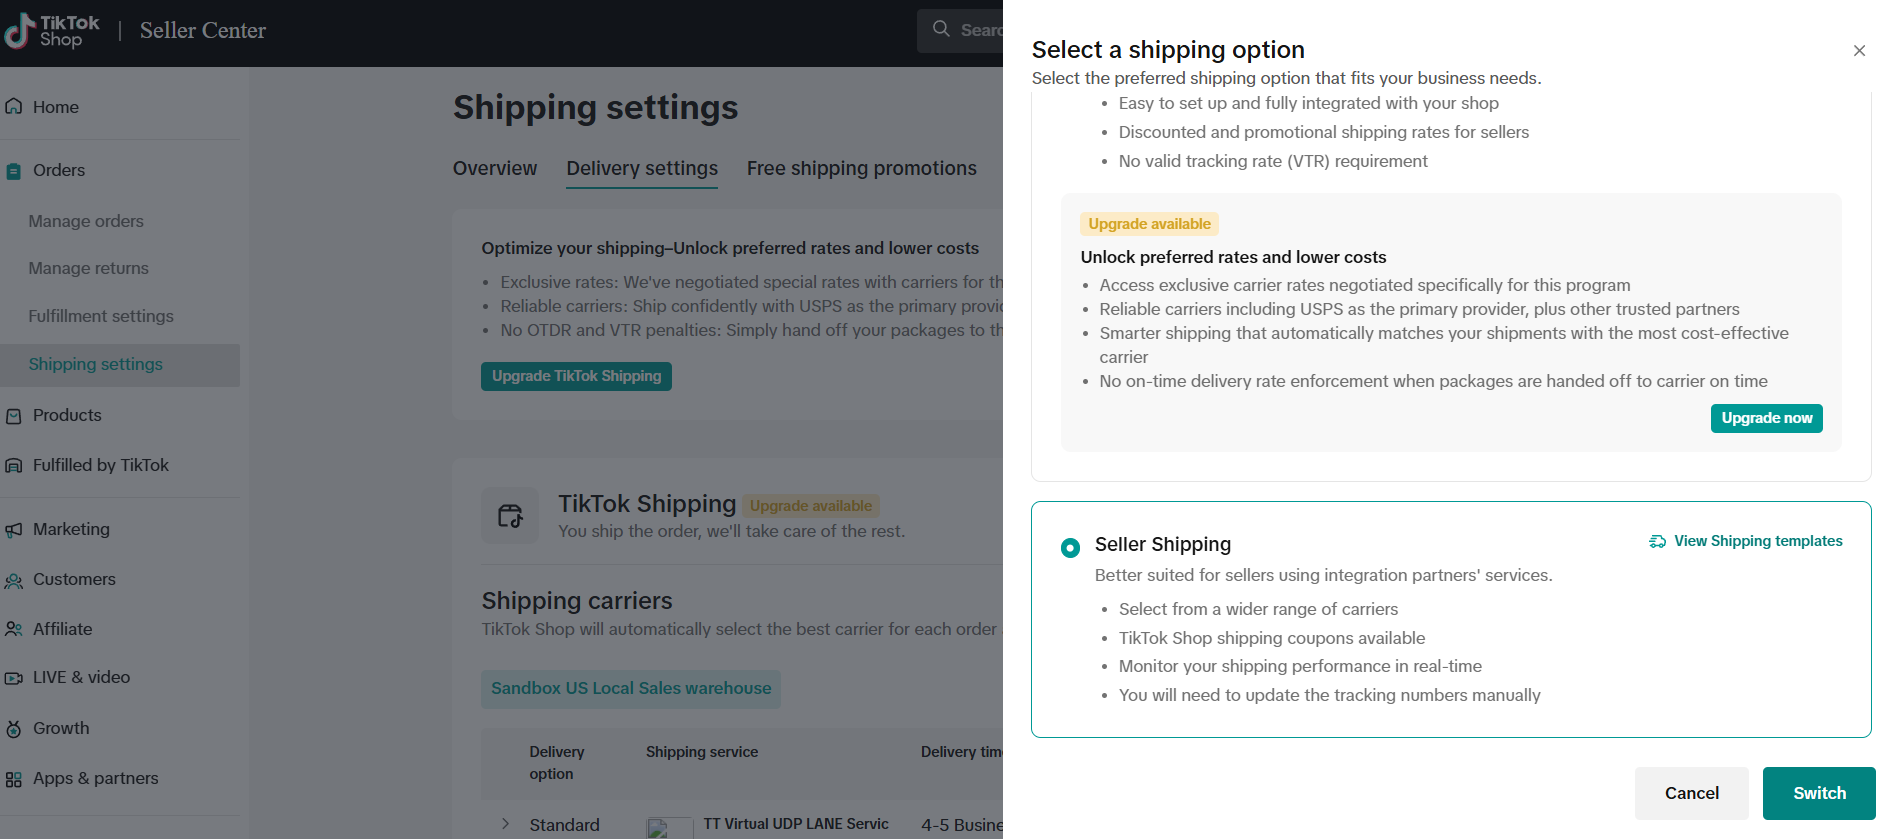The width and height of the screenshot is (1899, 839).
Task: Click the Upgrade now button
Action: 1766,418
